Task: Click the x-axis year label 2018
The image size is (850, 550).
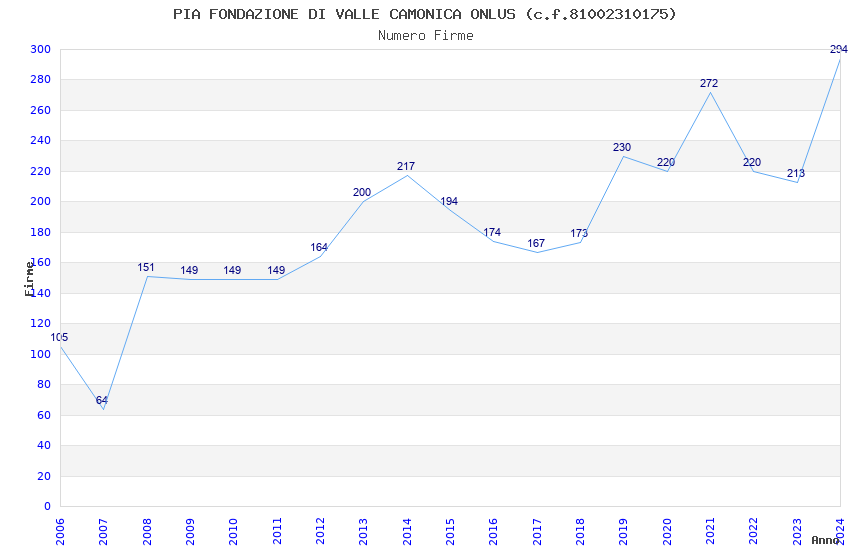Action: tap(581, 532)
